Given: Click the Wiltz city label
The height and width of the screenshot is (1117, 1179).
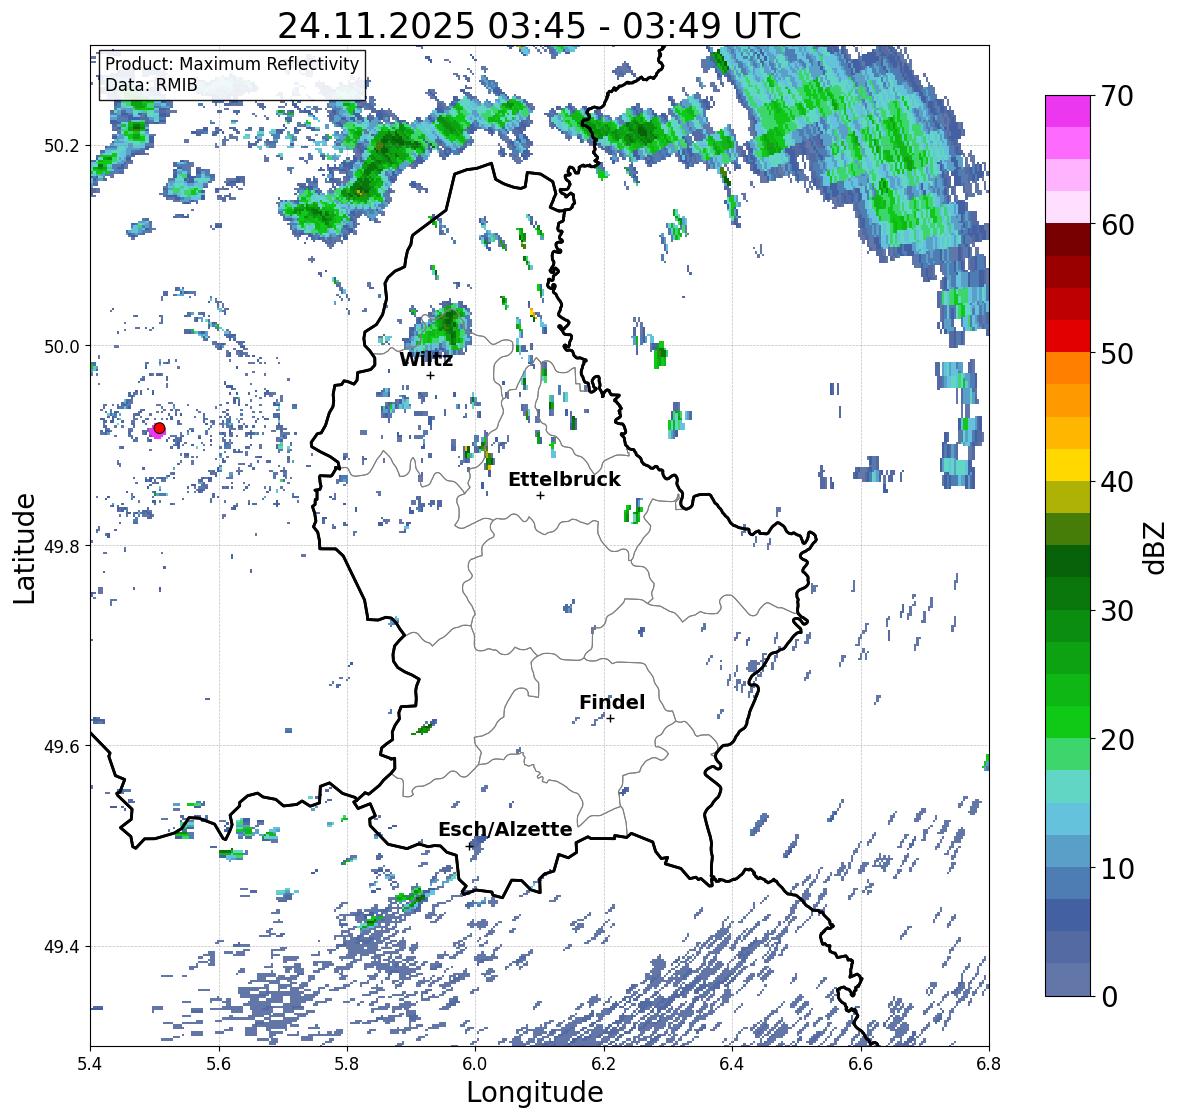Looking at the screenshot, I should click(426, 359).
